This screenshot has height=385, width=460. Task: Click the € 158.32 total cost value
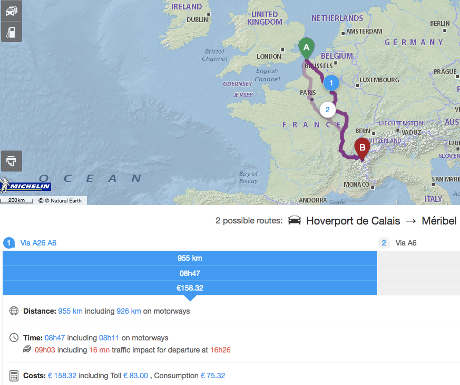click(62, 376)
